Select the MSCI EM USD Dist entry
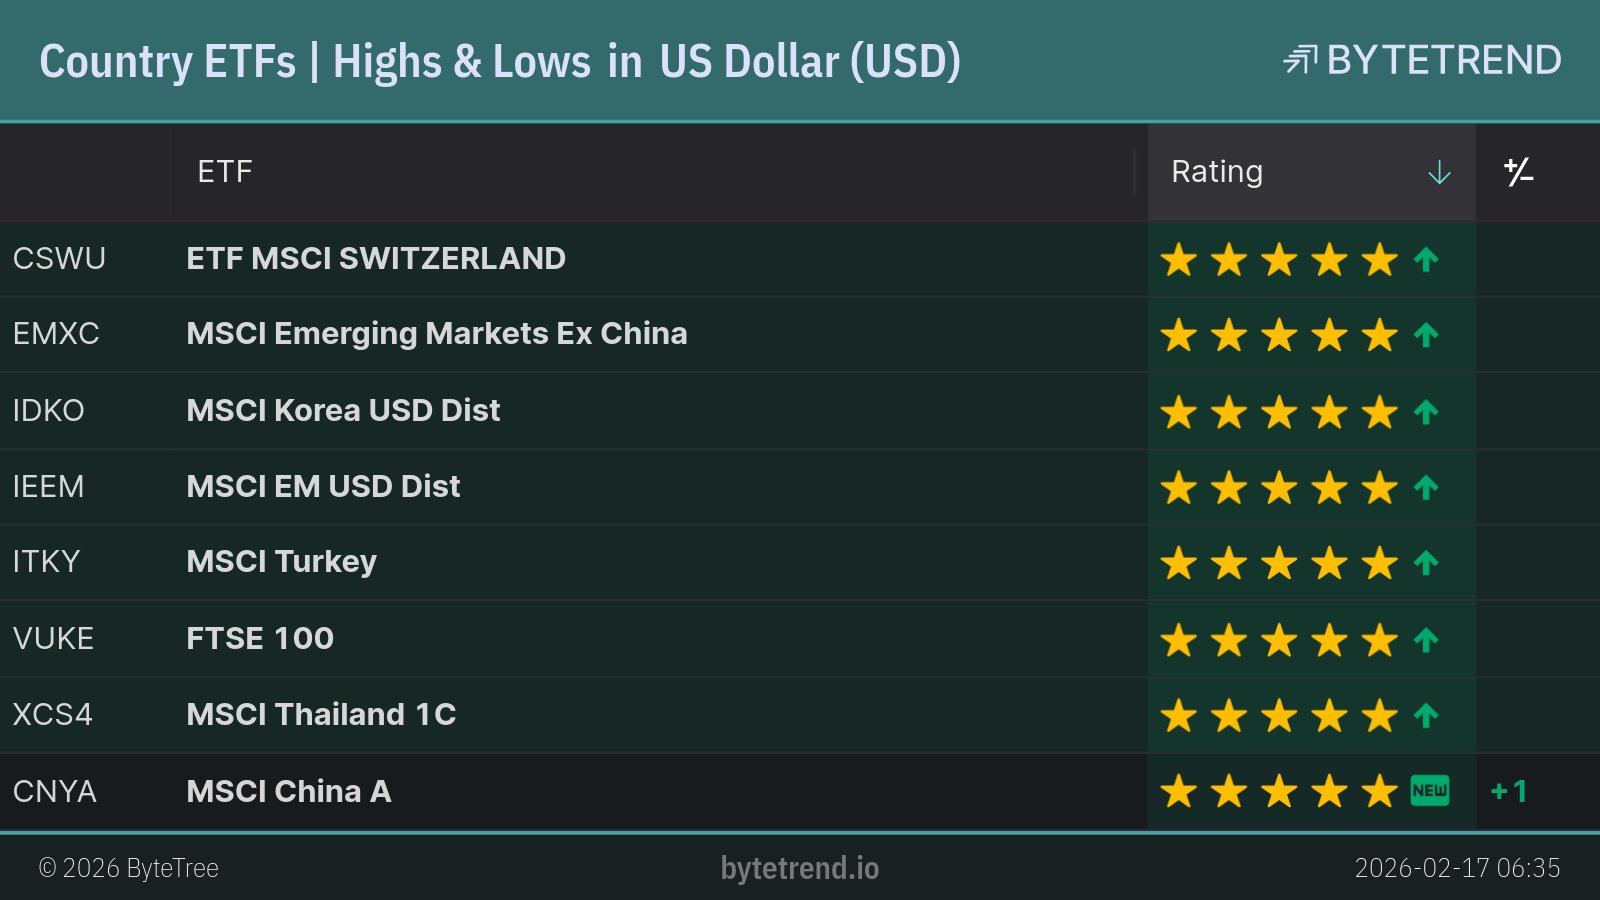 point(323,487)
